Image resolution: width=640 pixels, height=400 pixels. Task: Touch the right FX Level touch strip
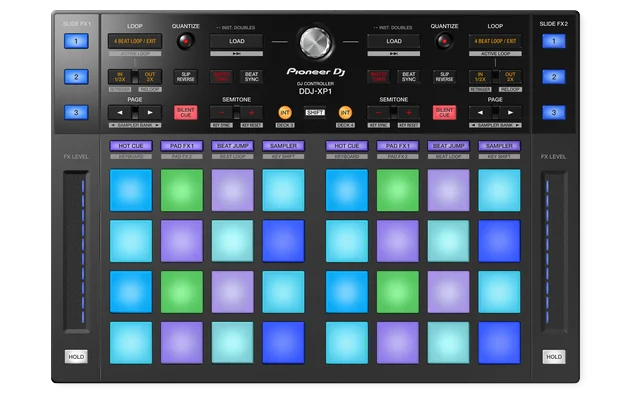554,251
